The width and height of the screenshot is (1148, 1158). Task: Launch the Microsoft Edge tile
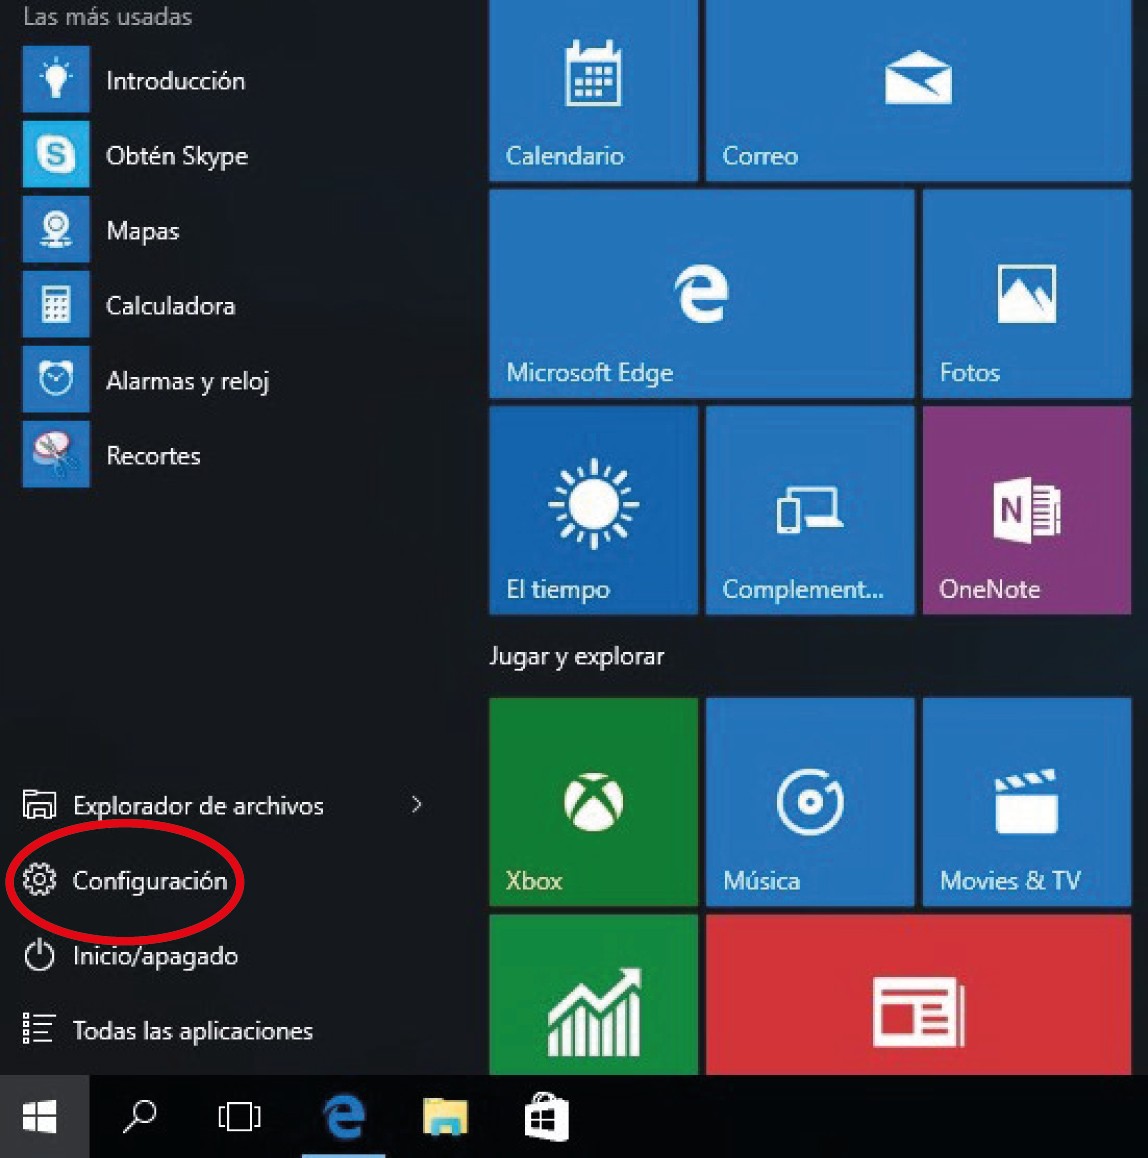point(701,294)
